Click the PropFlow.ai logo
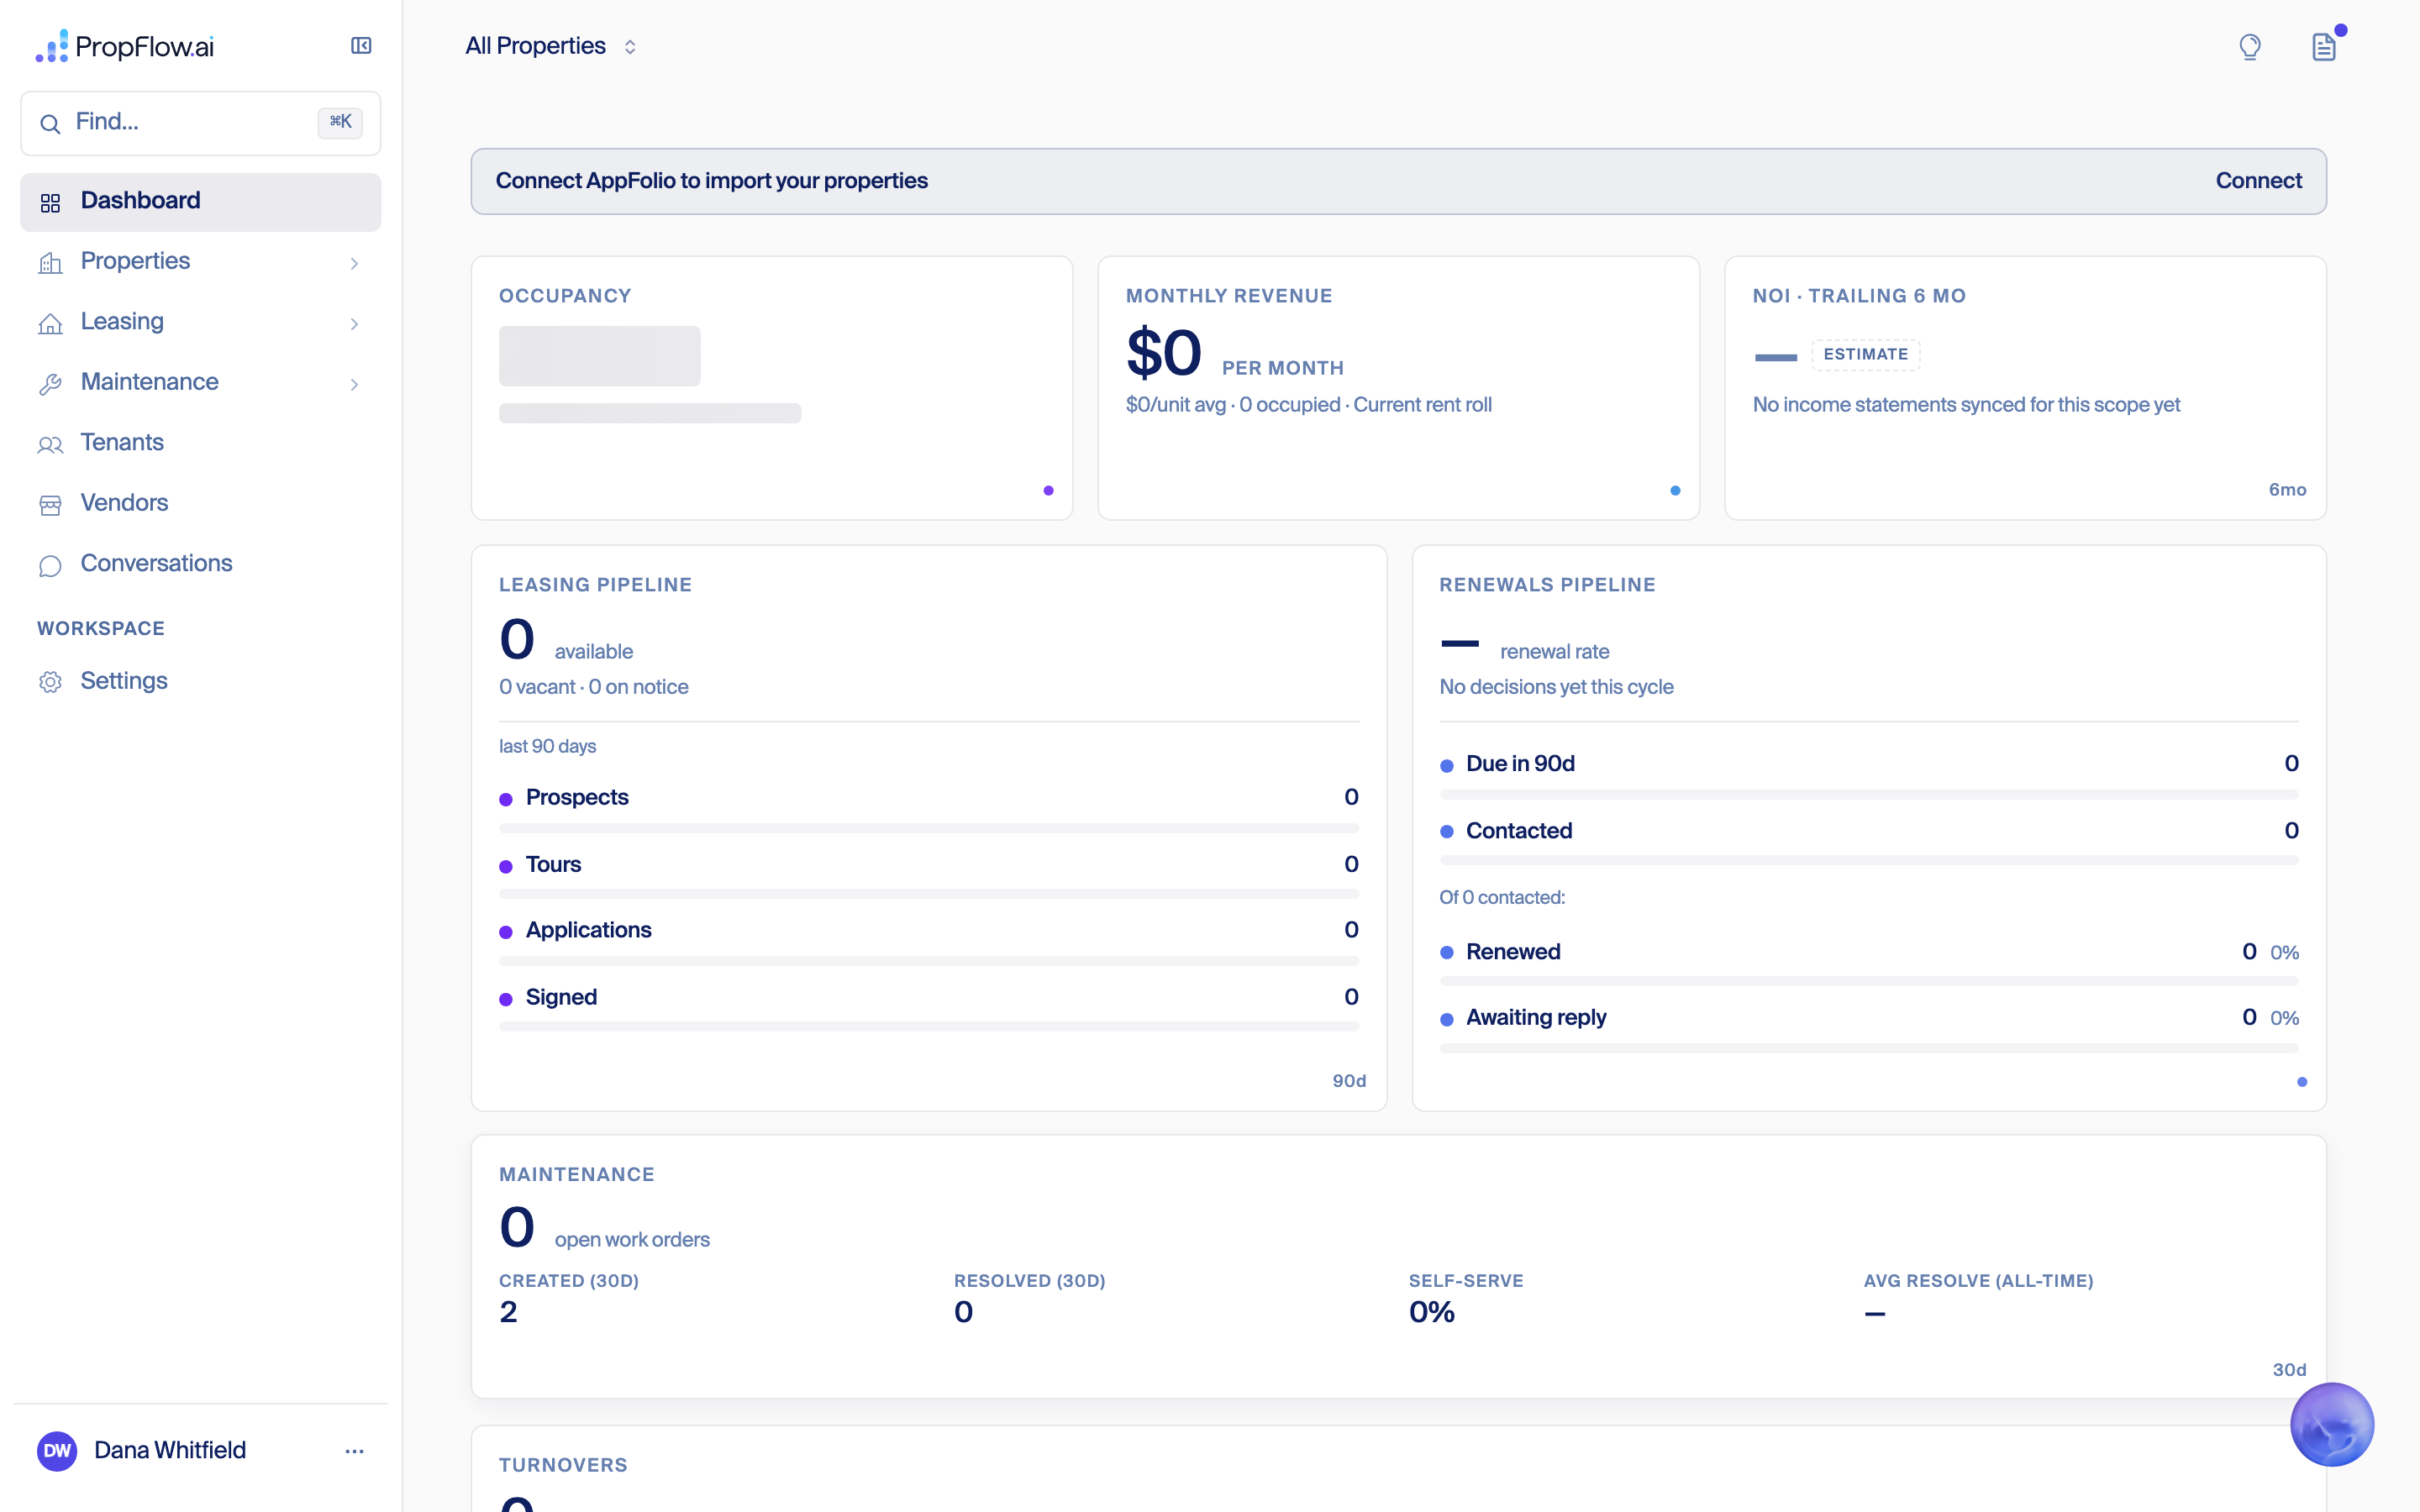 [x=124, y=46]
